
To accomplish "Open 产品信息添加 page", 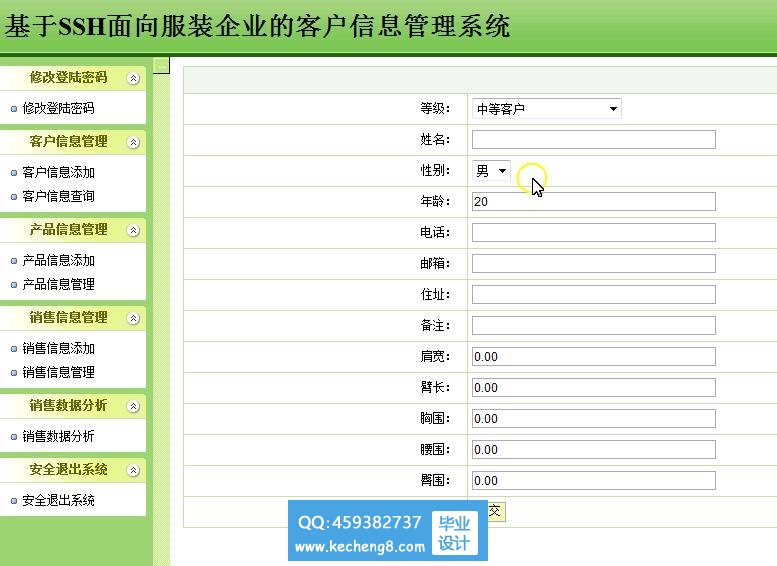I will point(58,260).
